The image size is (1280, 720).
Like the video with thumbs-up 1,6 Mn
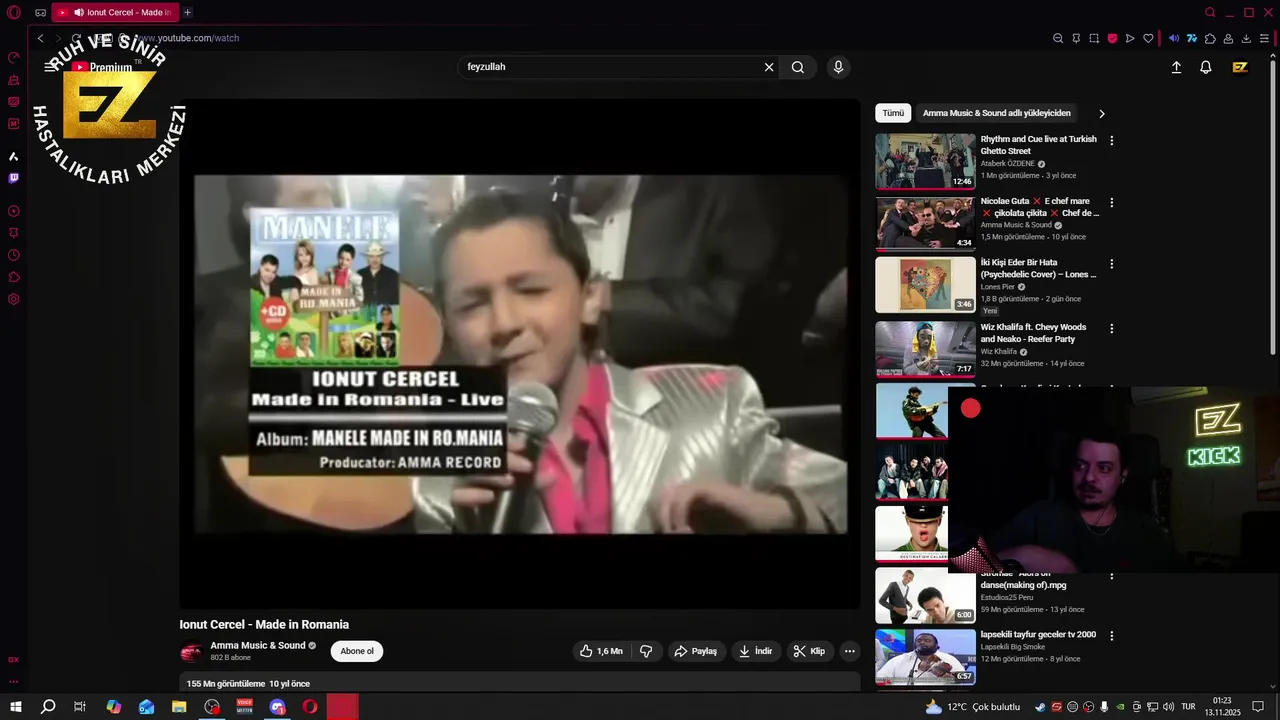coord(601,651)
